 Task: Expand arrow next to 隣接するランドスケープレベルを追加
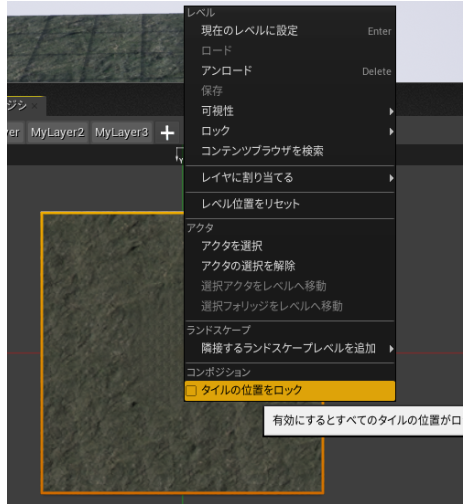[x=391, y=349]
